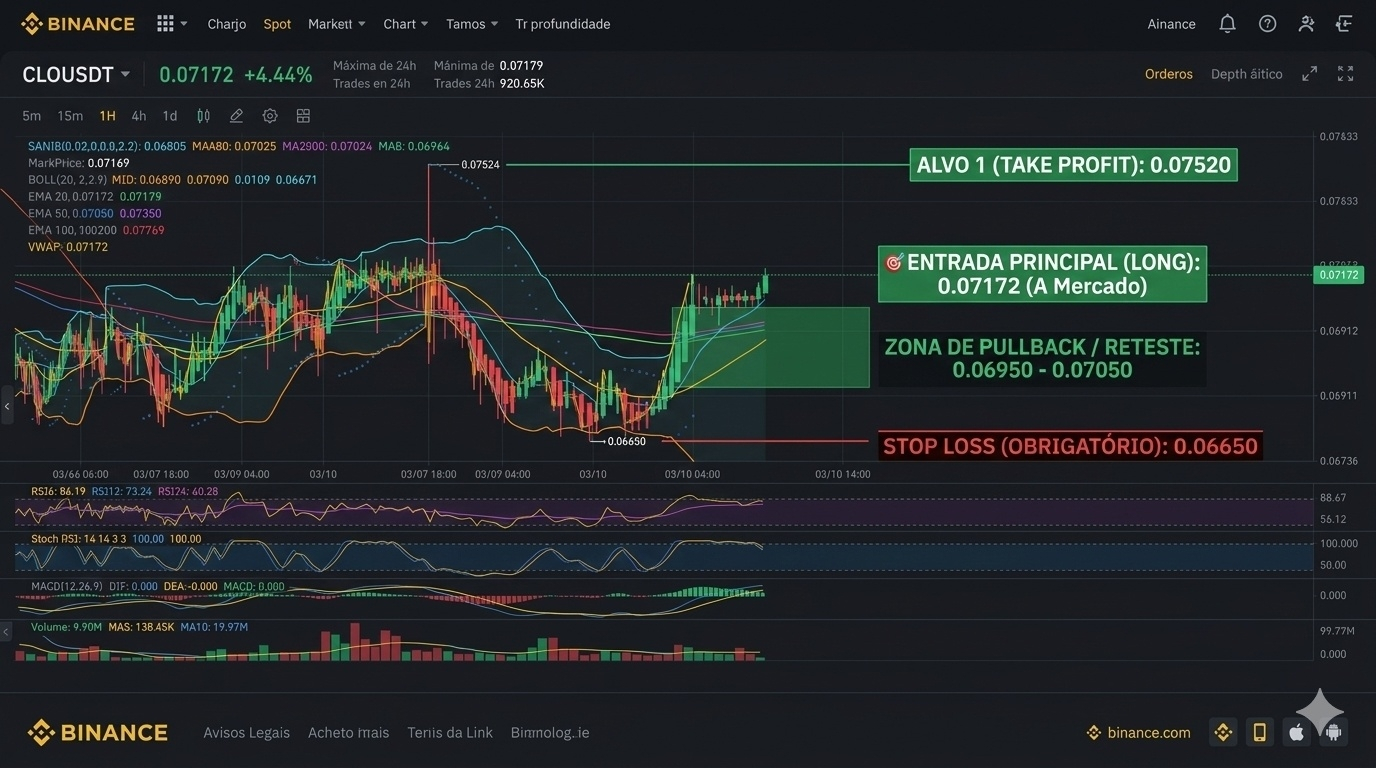This screenshot has width=1376, height=768.
Task: Open Avisos Legais footer link
Action: pyautogui.click(x=246, y=733)
